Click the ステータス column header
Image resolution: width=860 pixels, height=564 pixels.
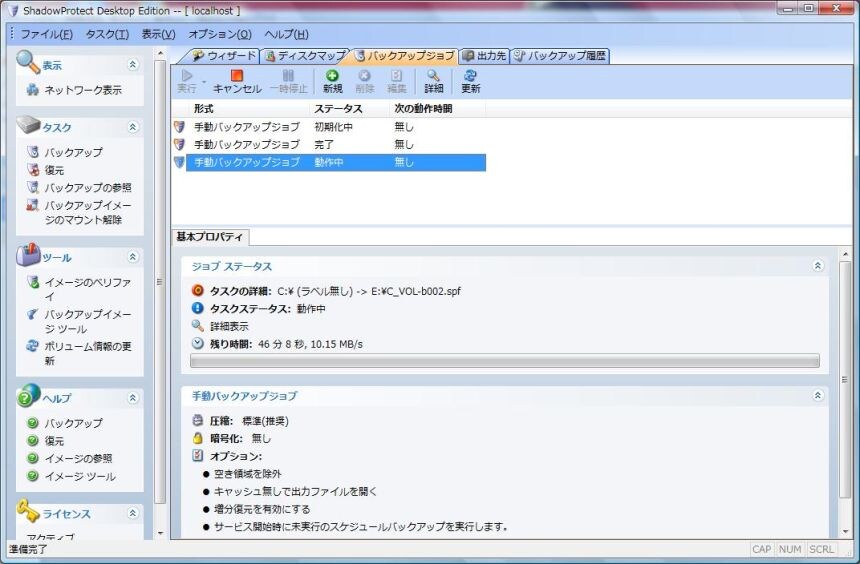(x=349, y=109)
